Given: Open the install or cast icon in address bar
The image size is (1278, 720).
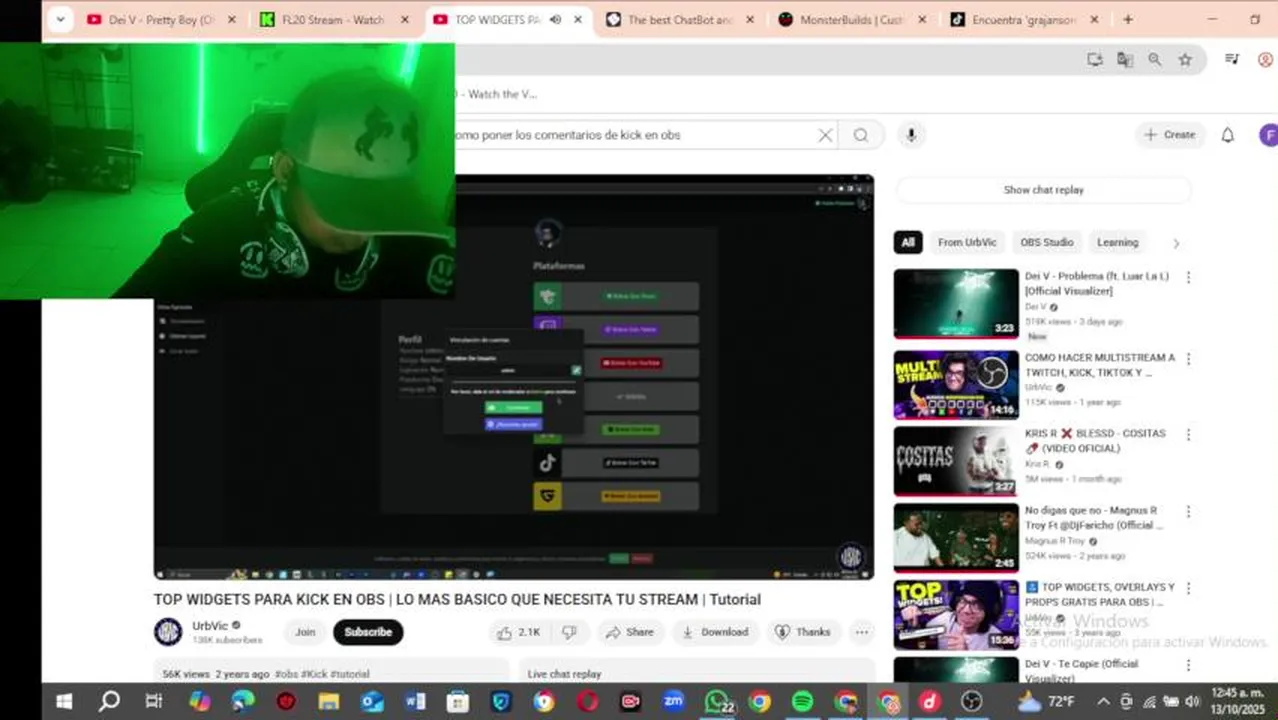Looking at the screenshot, I should tap(1095, 60).
